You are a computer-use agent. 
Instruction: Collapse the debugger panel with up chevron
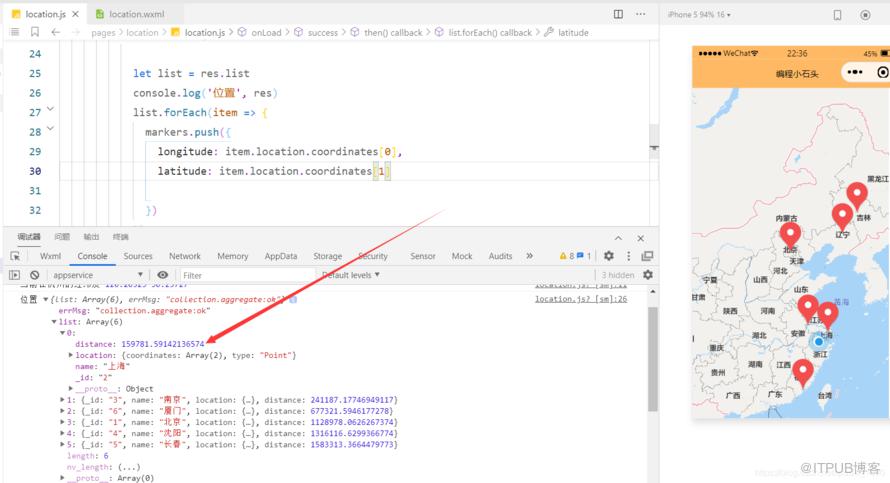618,238
